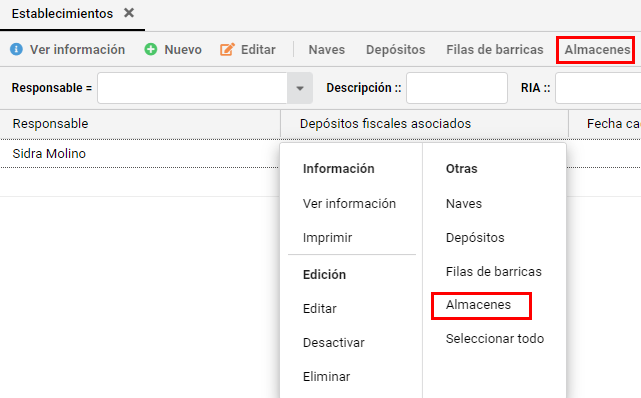Viewport: 641px width, 398px height.
Task: Choose Eliminar in the context menu
Action: pyautogui.click(x=326, y=376)
